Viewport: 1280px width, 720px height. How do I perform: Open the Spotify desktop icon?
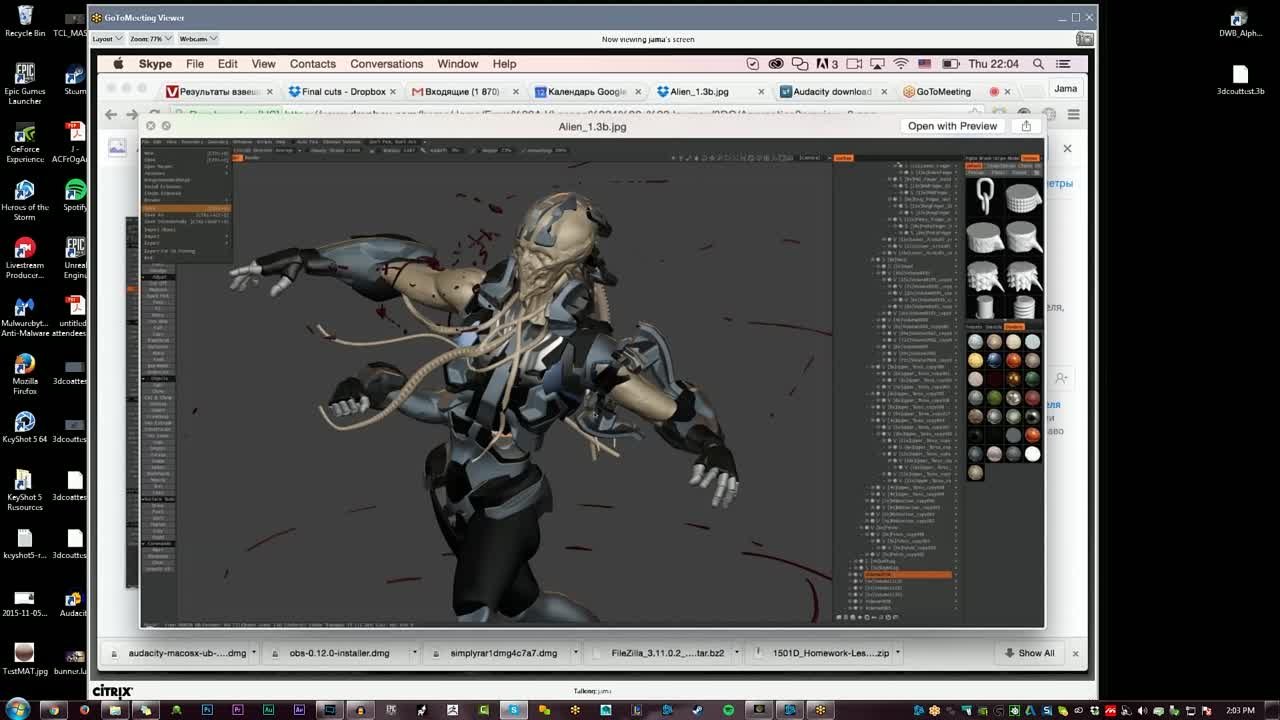[75, 195]
